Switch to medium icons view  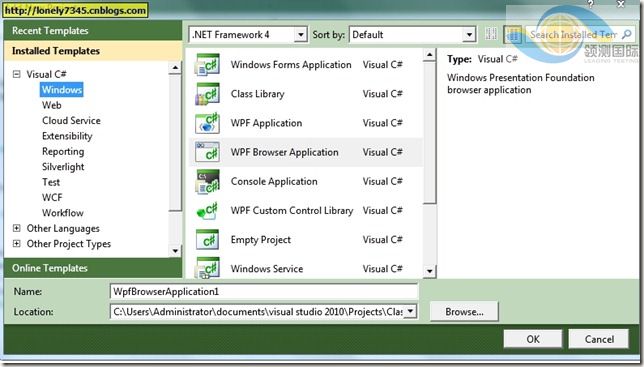513,34
